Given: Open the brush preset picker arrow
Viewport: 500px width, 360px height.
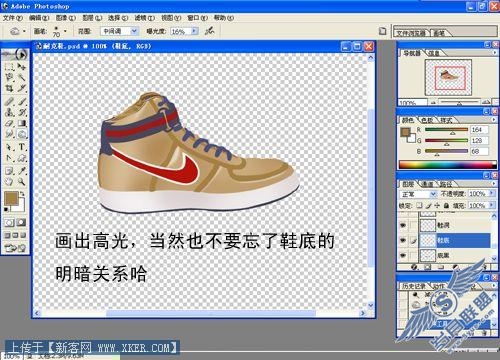Looking at the screenshot, I should tap(65, 31).
